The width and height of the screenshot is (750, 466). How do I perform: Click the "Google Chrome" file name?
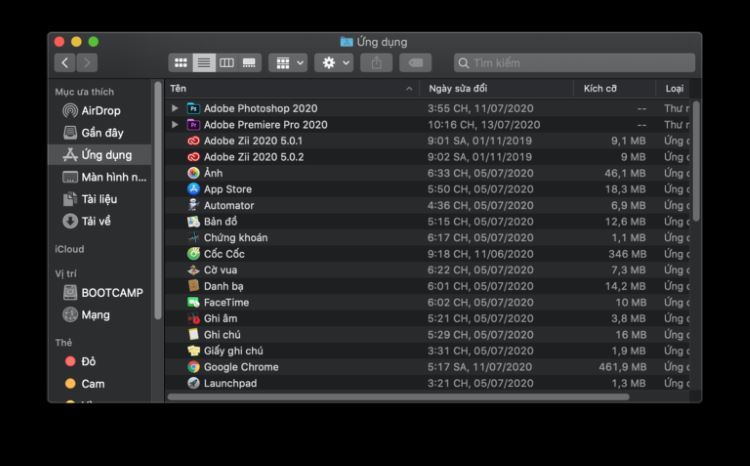pyautogui.click(x=241, y=367)
